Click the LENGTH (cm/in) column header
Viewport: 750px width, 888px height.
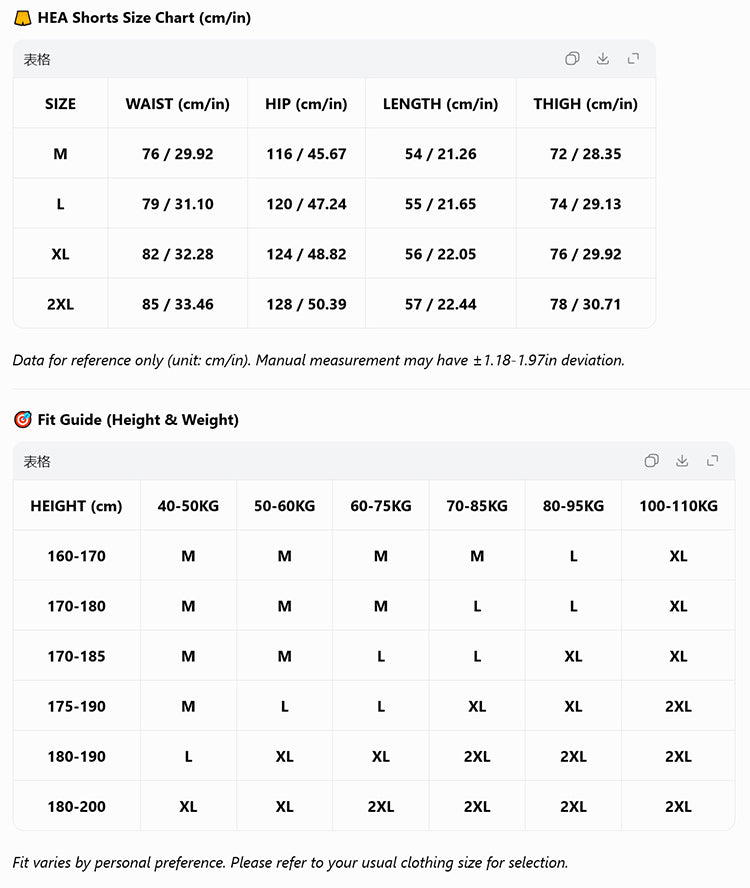click(x=440, y=104)
